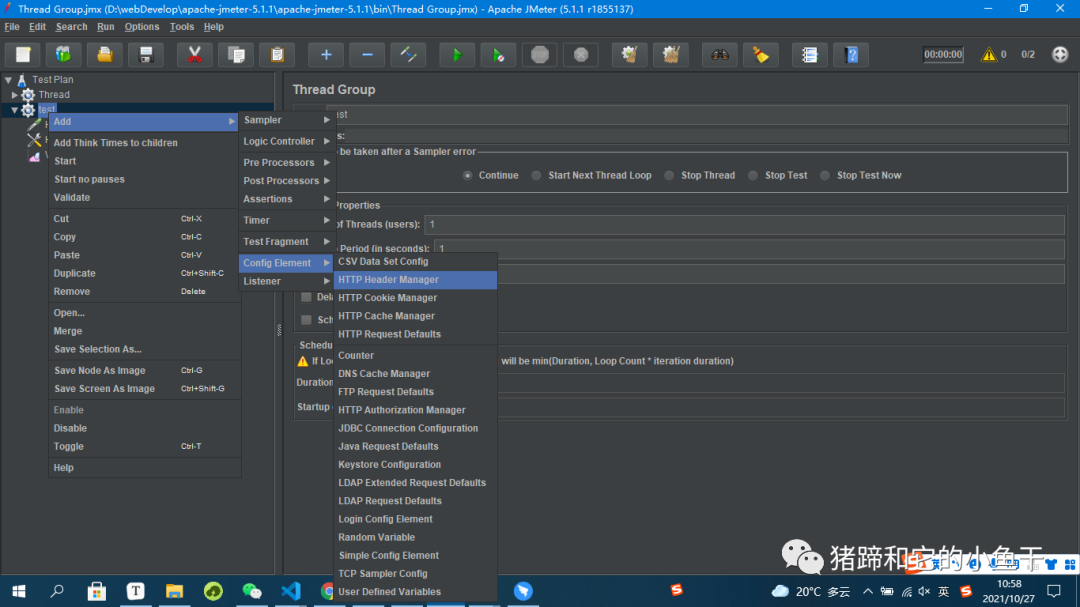Open the Test Fragment submenu

[287, 242]
